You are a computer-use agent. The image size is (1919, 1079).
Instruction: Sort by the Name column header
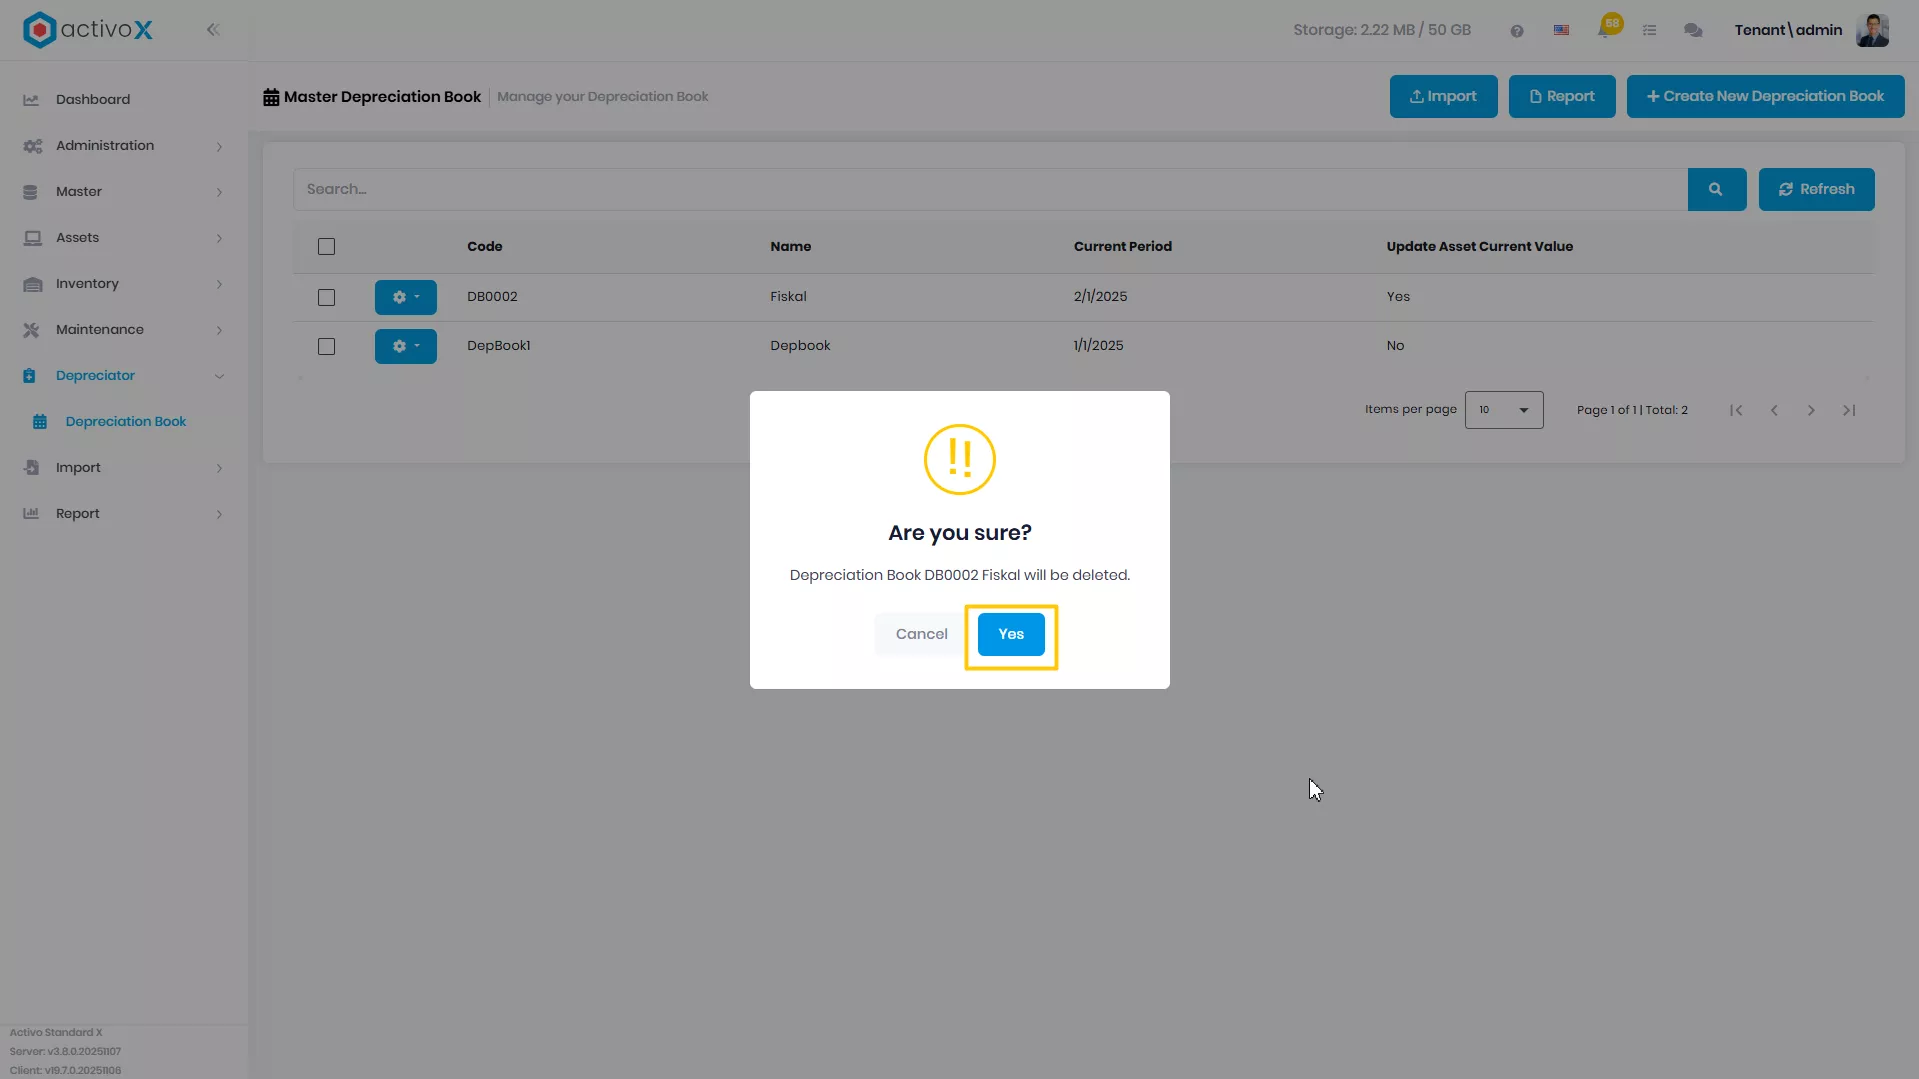(791, 247)
